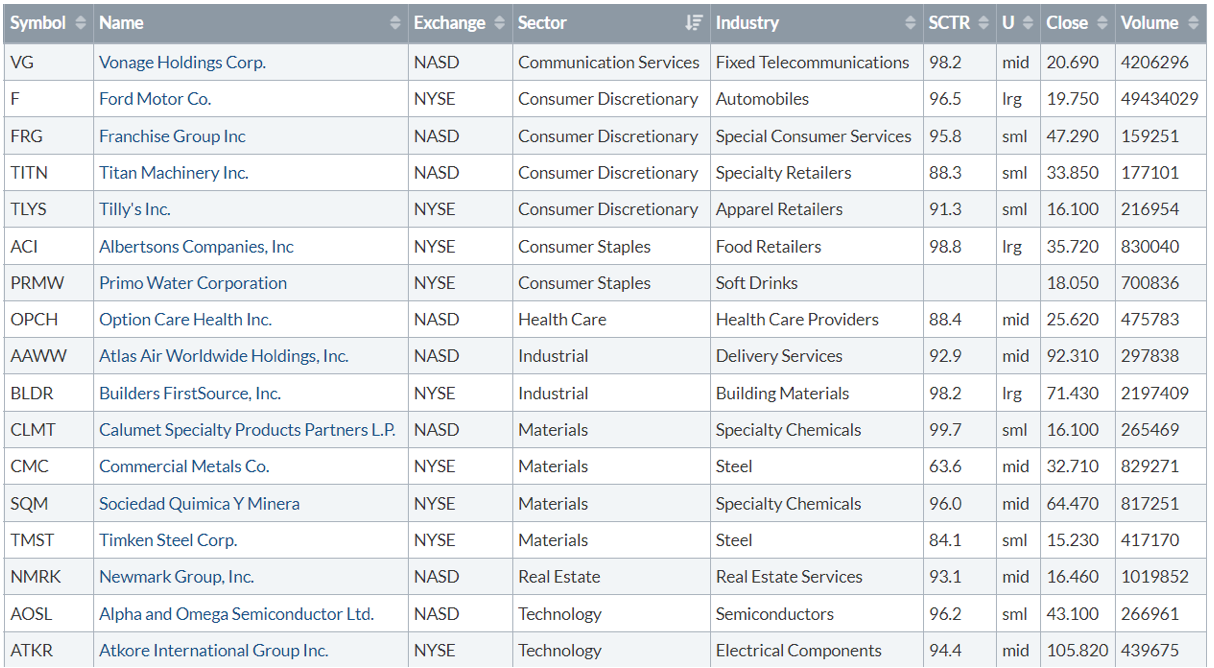
Task: Click the Sector column descending sort icon
Action: coord(694,22)
